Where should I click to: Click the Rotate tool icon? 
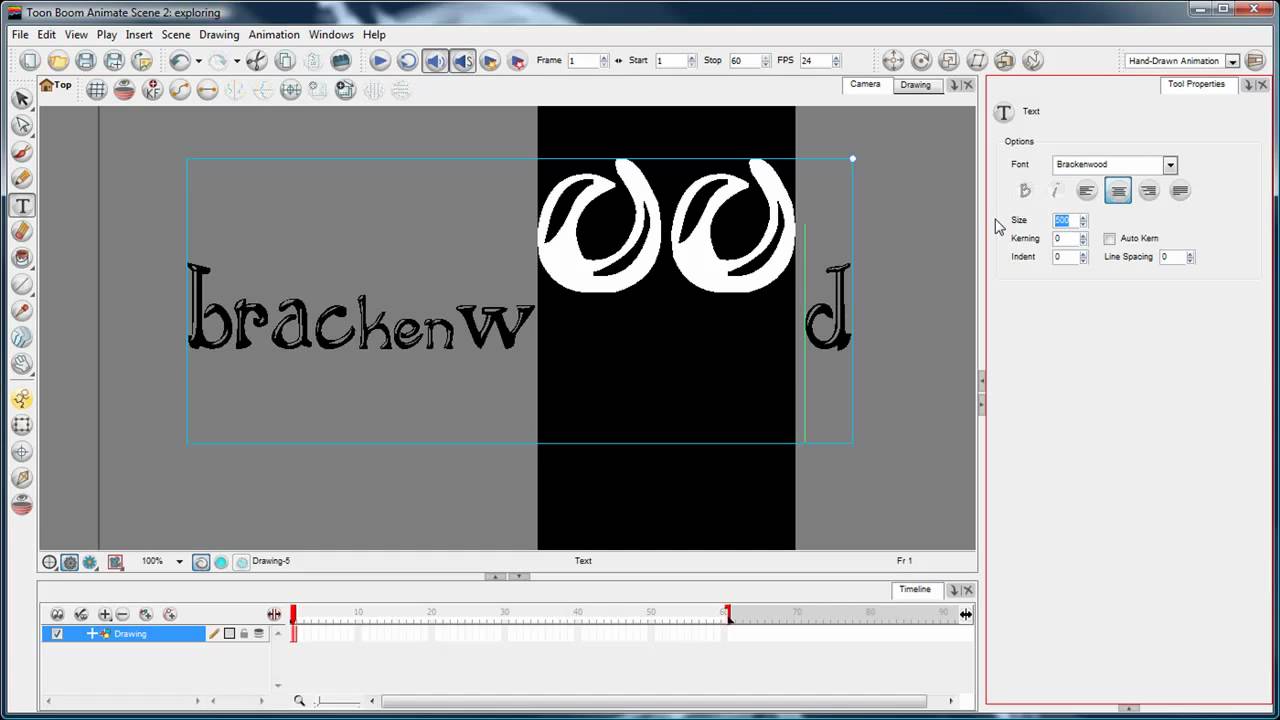click(x=921, y=61)
